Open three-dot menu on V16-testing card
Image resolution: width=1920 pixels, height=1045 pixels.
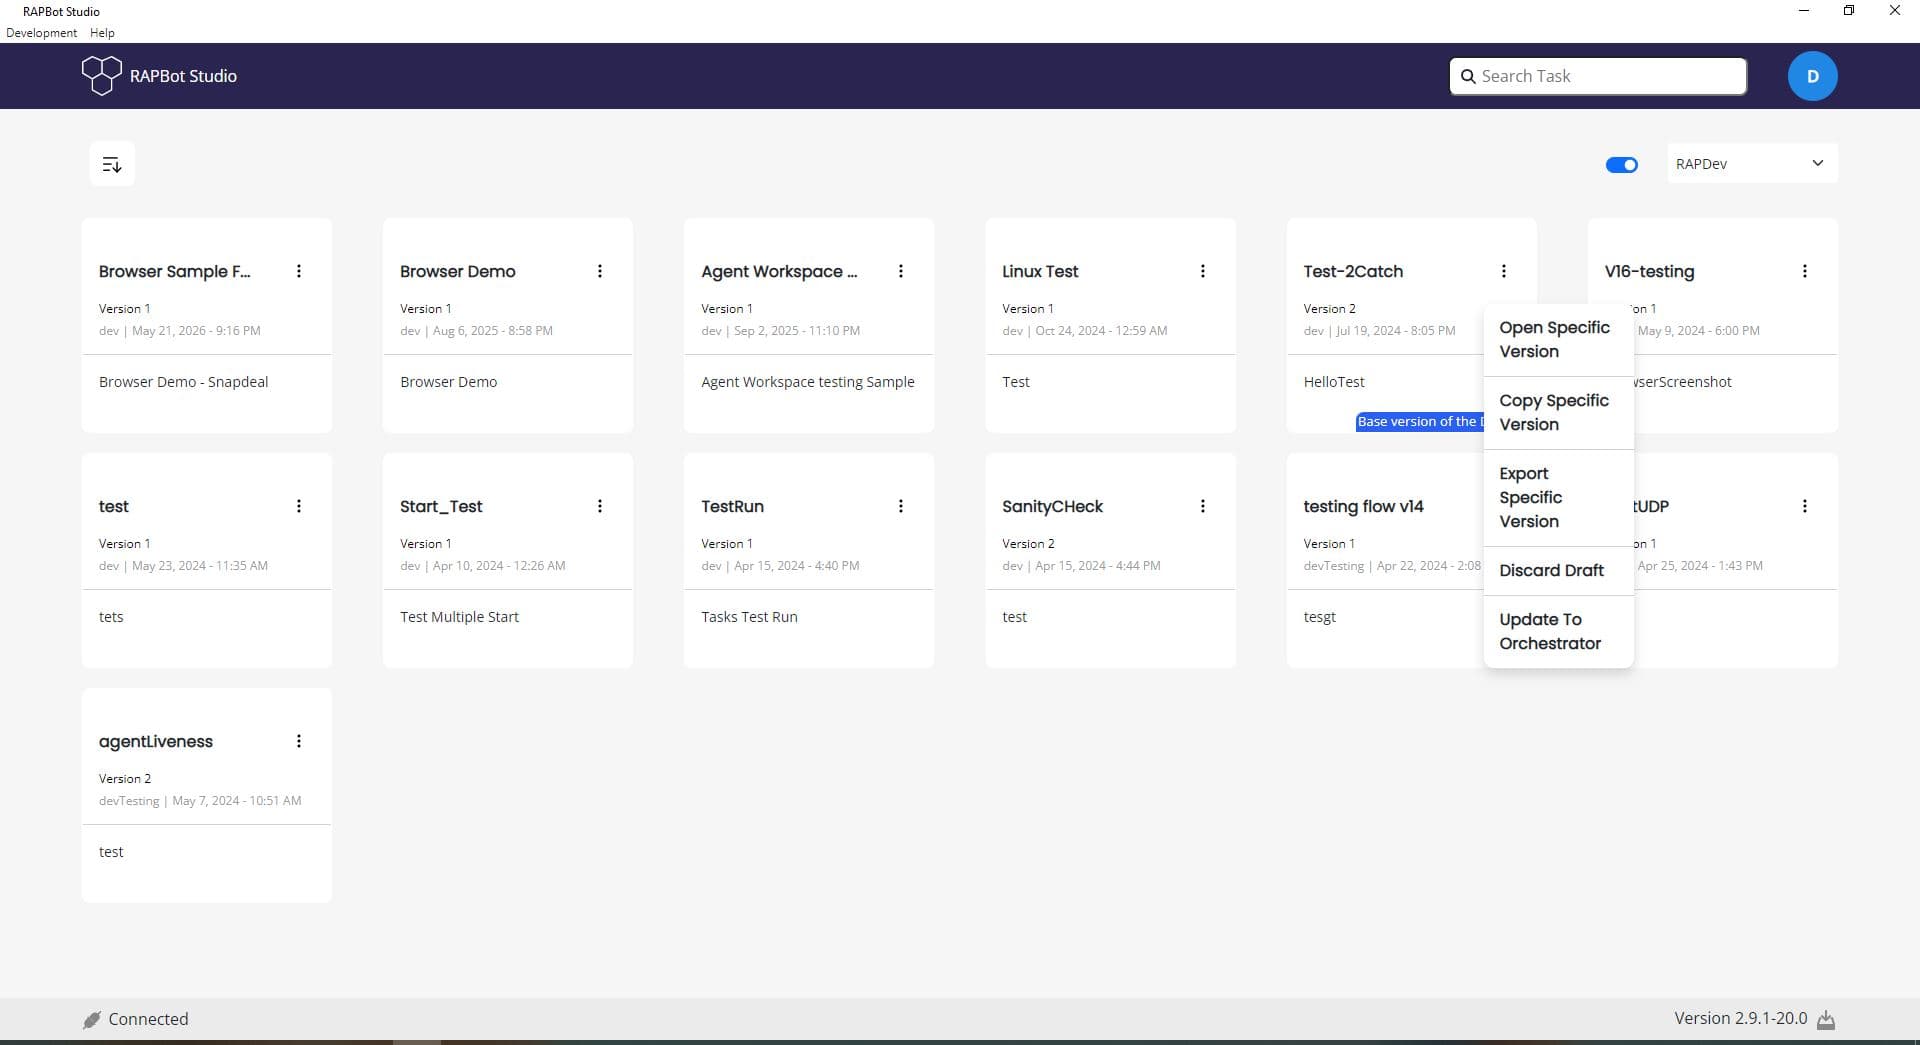pos(1805,271)
